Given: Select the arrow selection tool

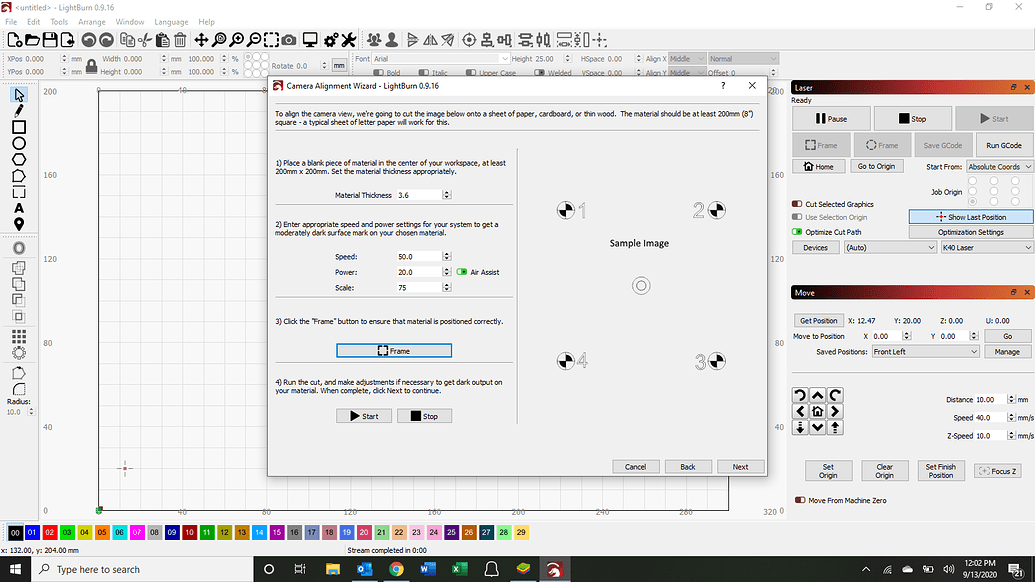Looking at the screenshot, I should [x=17, y=96].
